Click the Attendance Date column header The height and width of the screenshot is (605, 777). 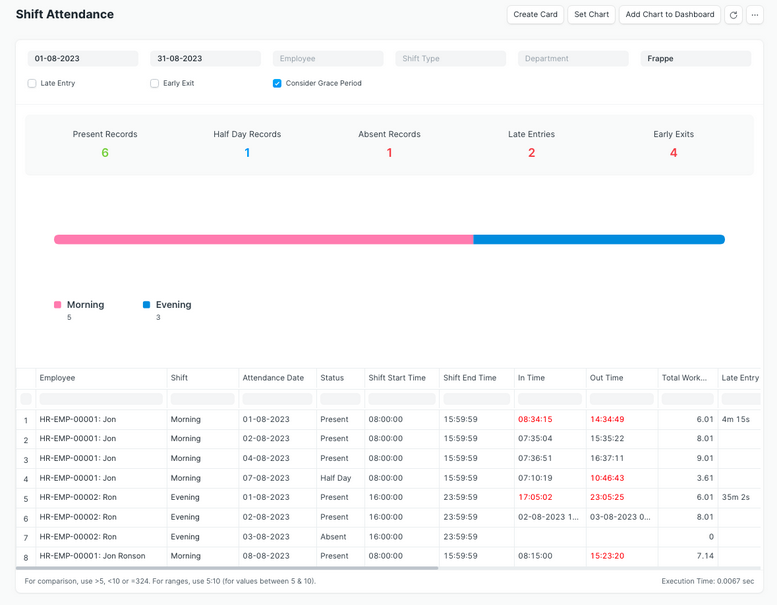click(x=273, y=378)
